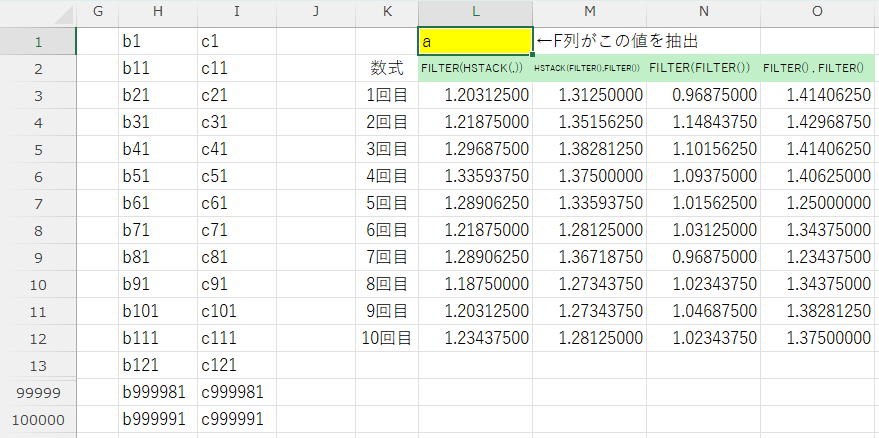Click value 1.29687500
The width and height of the screenshot is (879, 438).
[x=475, y=149]
